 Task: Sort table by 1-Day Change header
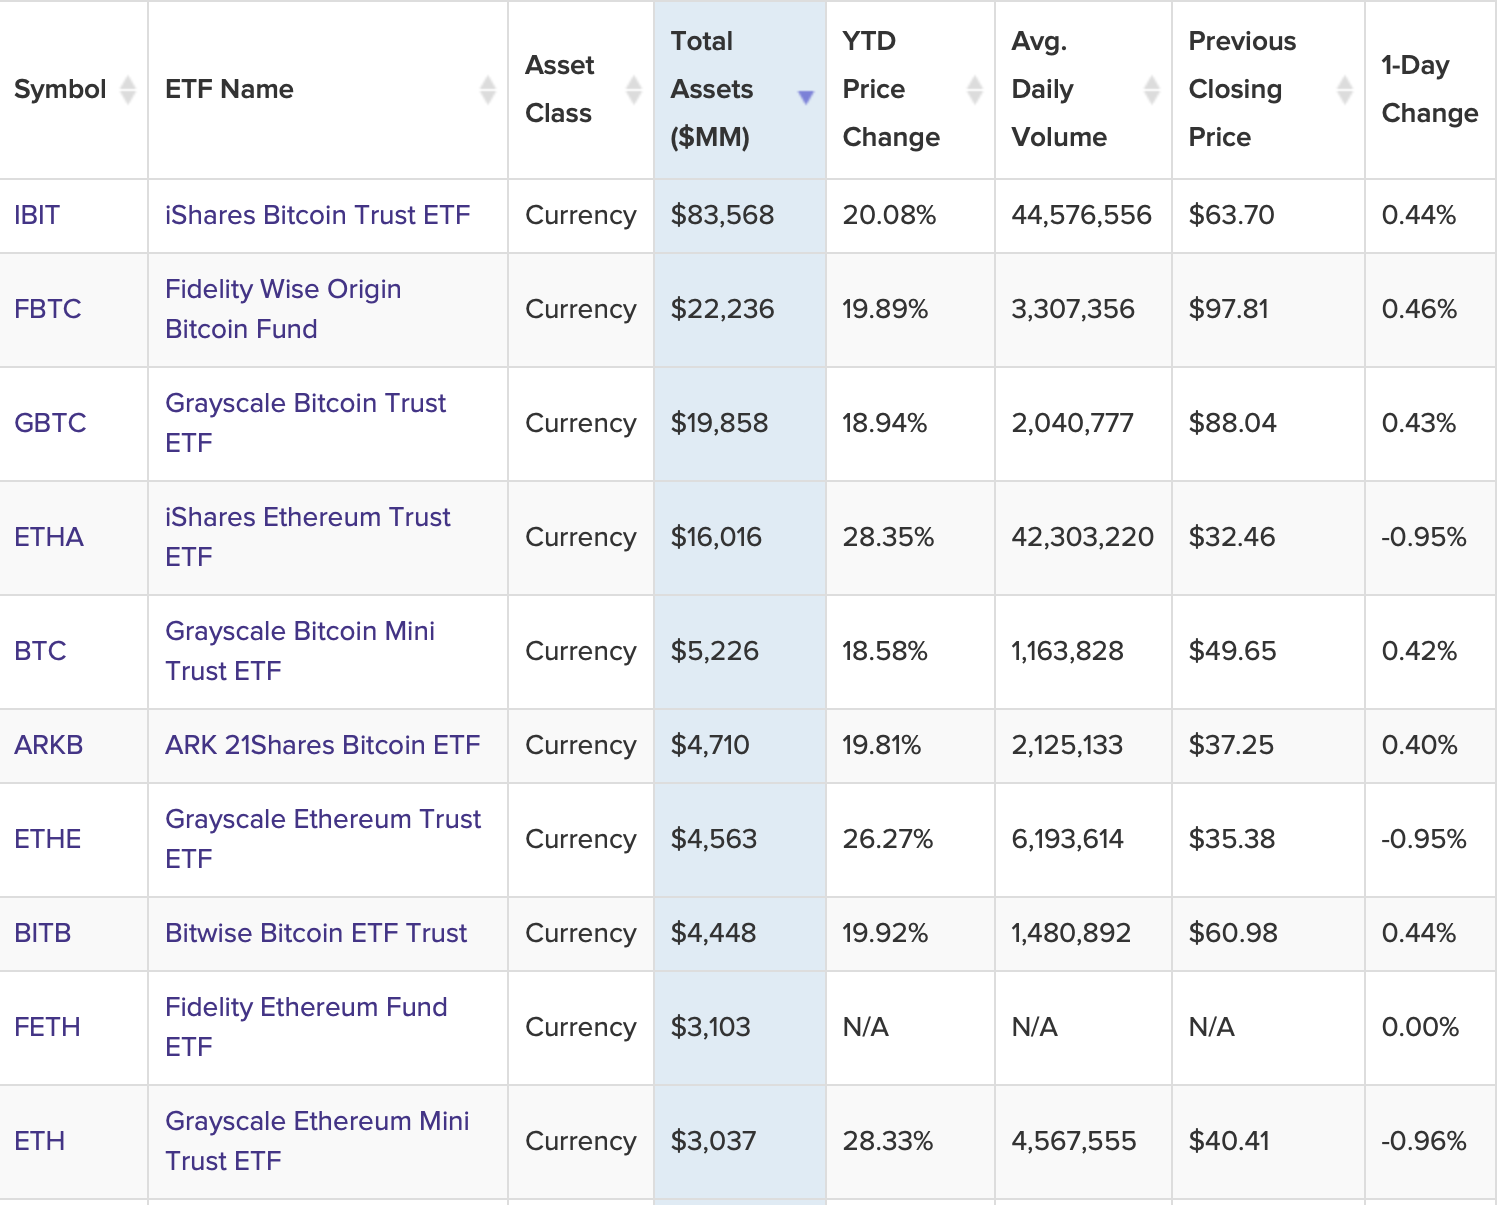[x=1429, y=90]
